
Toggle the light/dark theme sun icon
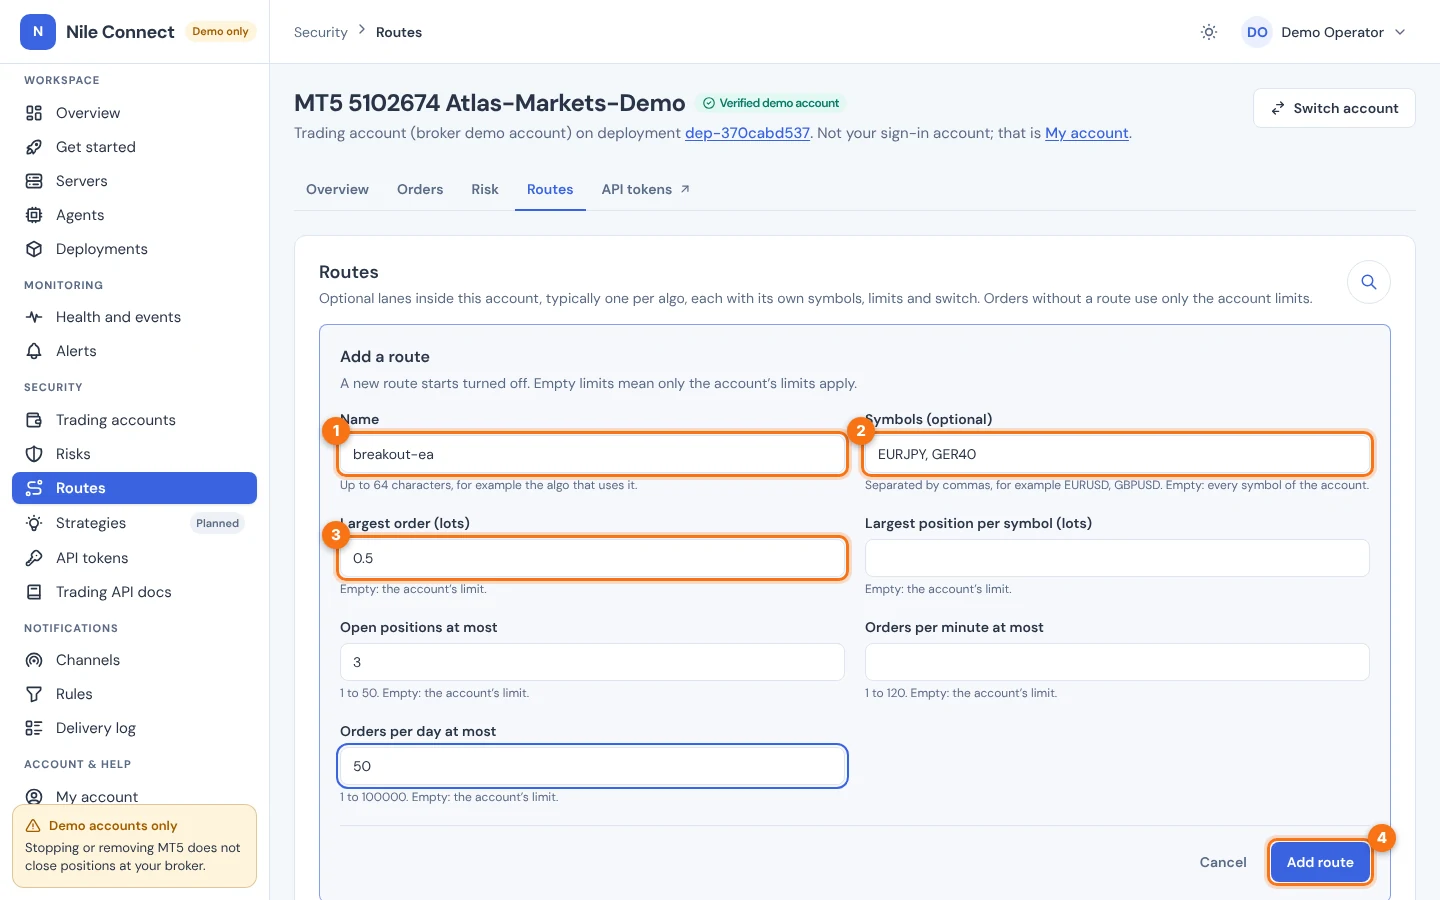(1209, 32)
